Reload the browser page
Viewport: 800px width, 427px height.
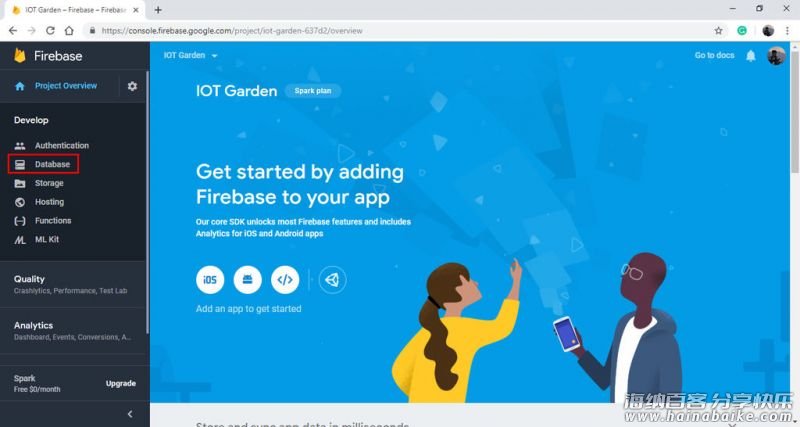[x=50, y=31]
